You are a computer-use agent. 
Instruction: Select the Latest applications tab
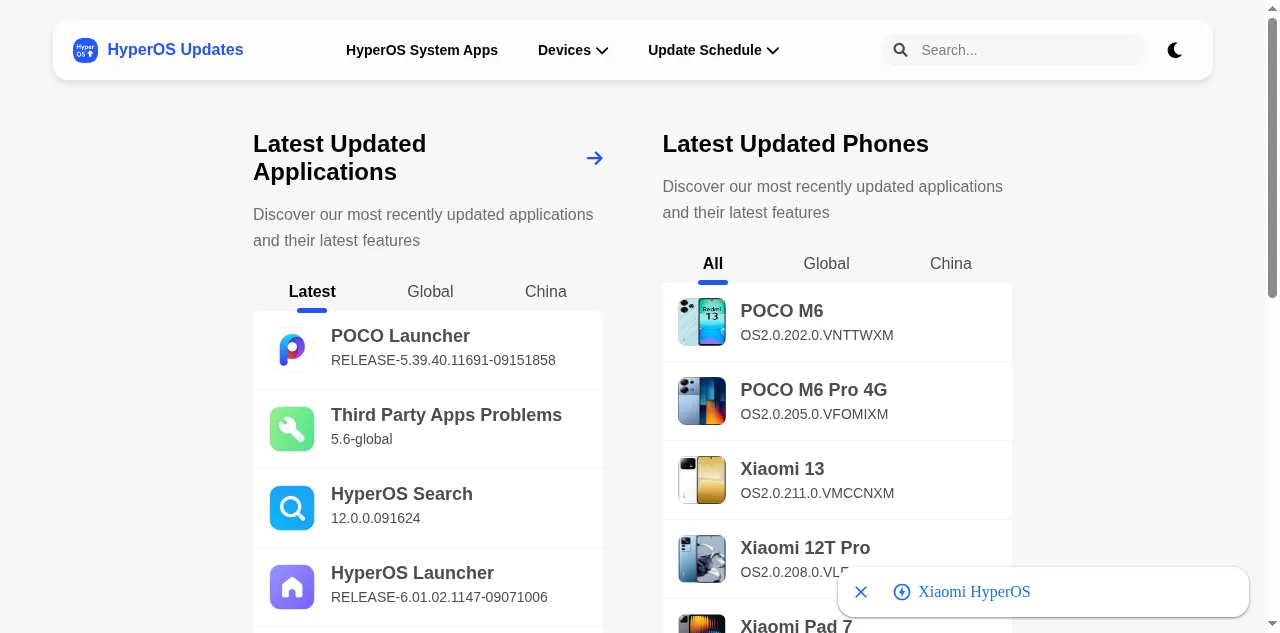[x=312, y=292]
